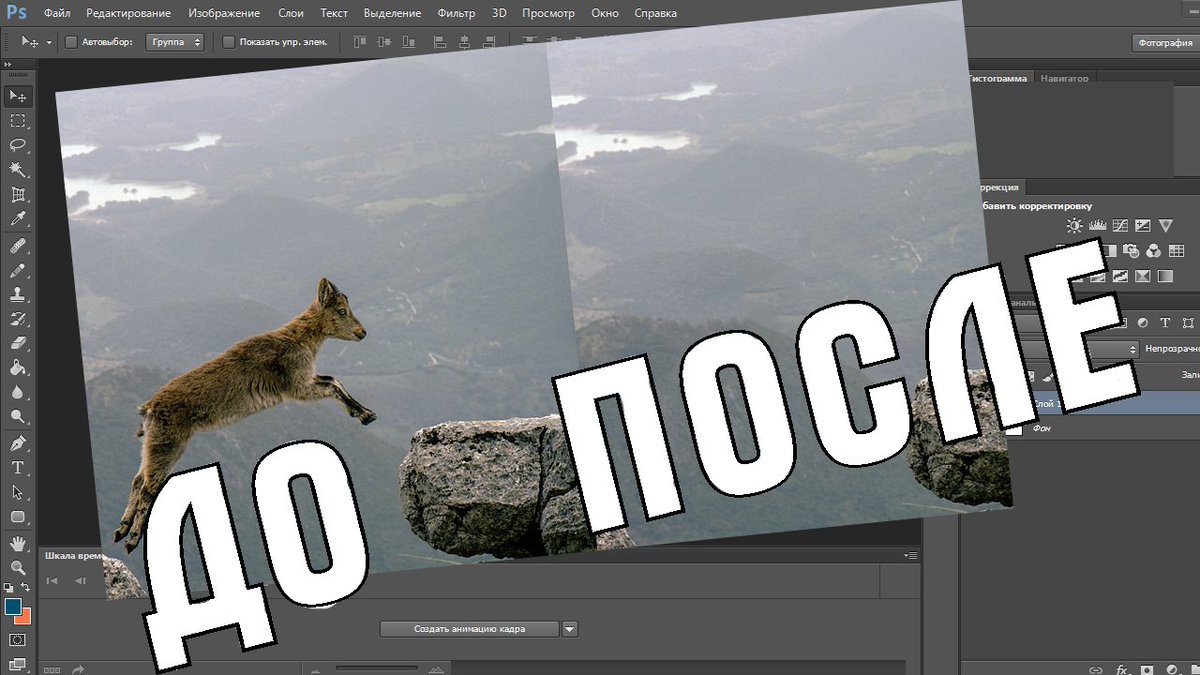Open the Move tool preset picker arrow
Image resolution: width=1200 pixels, height=675 pixels.
click(49, 43)
